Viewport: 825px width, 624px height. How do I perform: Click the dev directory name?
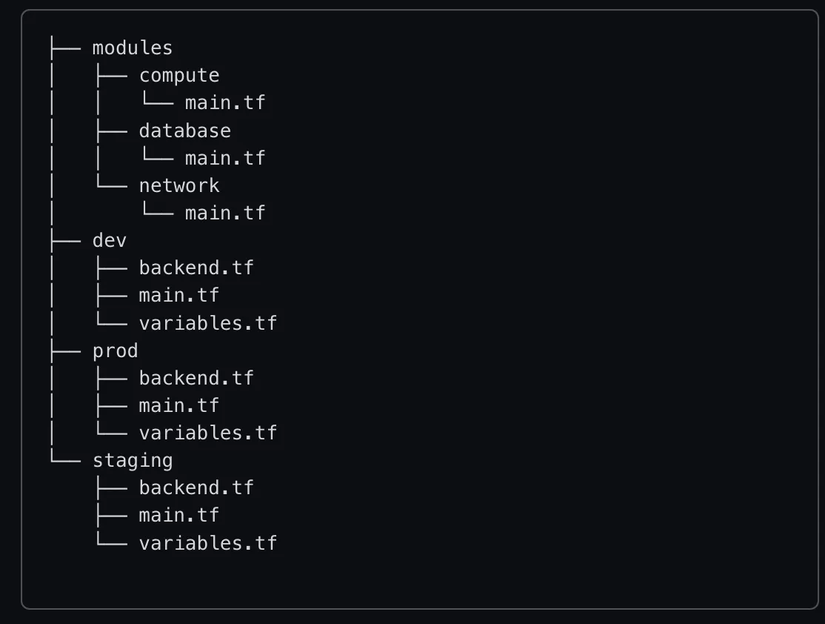click(x=109, y=240)
